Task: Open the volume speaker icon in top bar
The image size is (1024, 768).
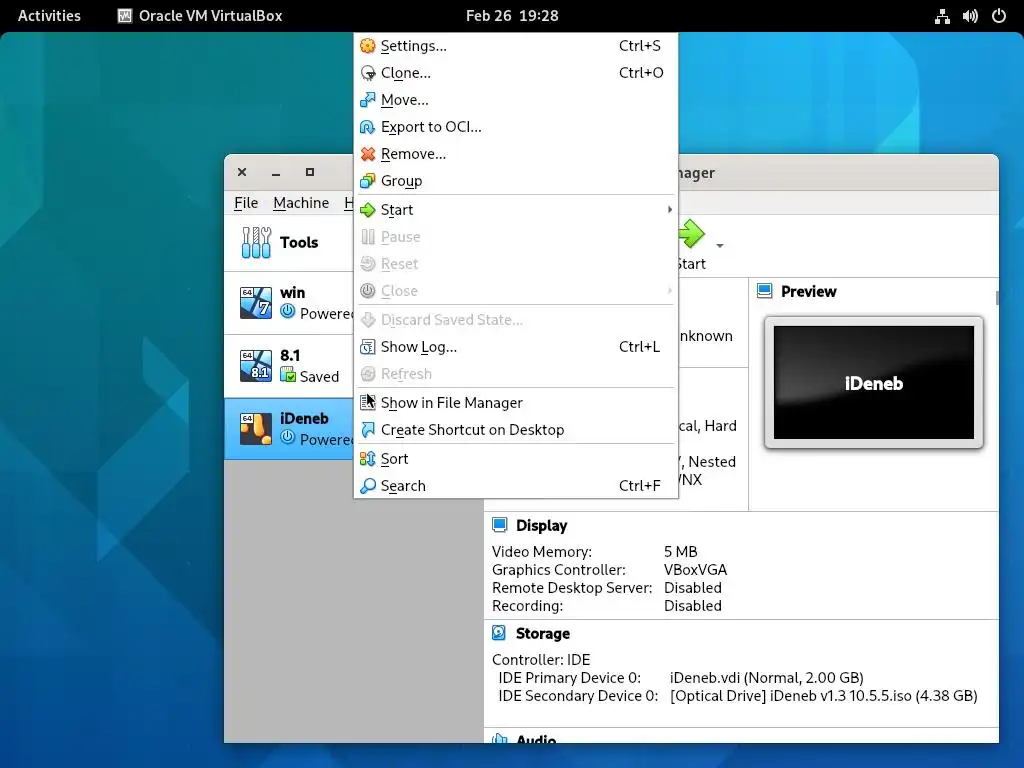Action: click(970, 16)
